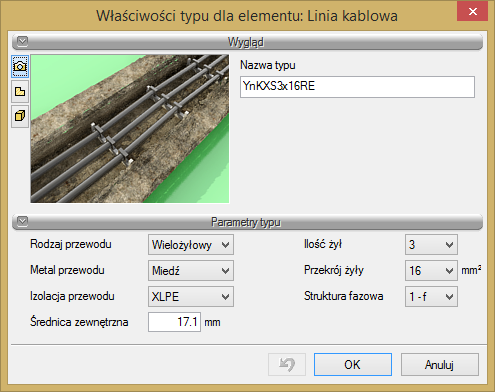Click the Nazwa typu text field
The width and height of the screenshot is (495, 392).
(x=357, y=87)
